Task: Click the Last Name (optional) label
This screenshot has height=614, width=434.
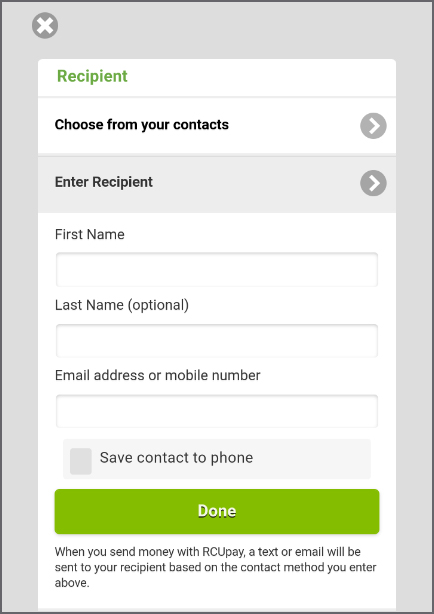Action: pos(122,305)
